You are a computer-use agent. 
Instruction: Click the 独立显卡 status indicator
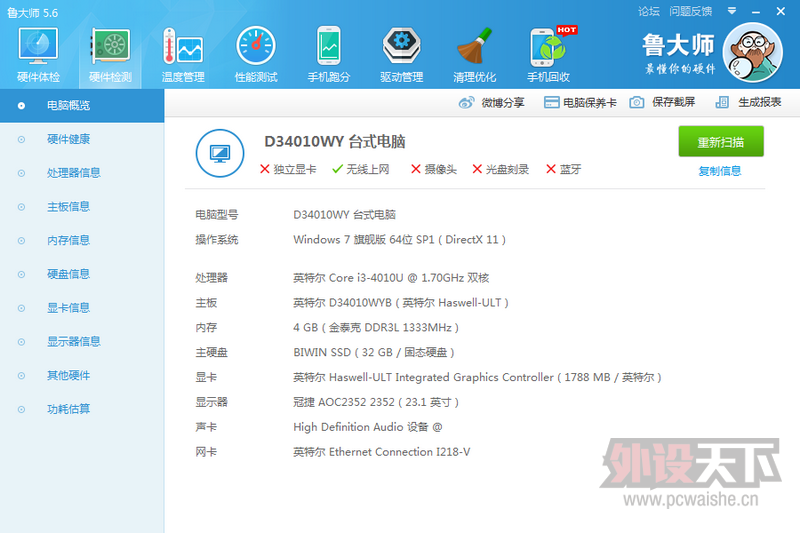point(288,169)
